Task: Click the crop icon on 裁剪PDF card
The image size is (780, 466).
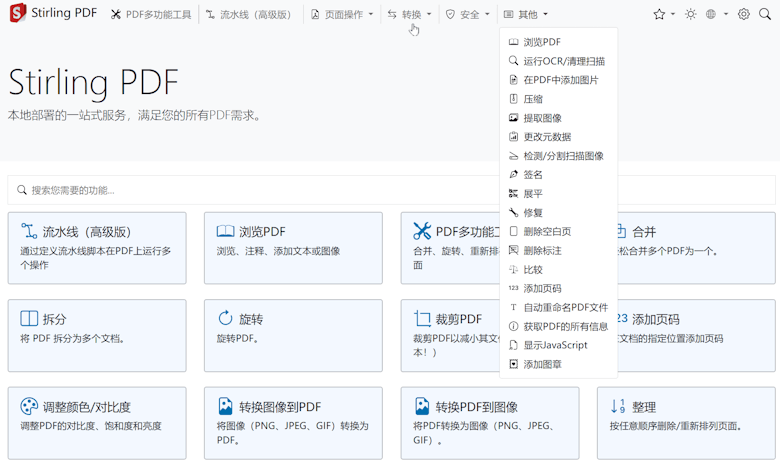Action: (422, 318)
